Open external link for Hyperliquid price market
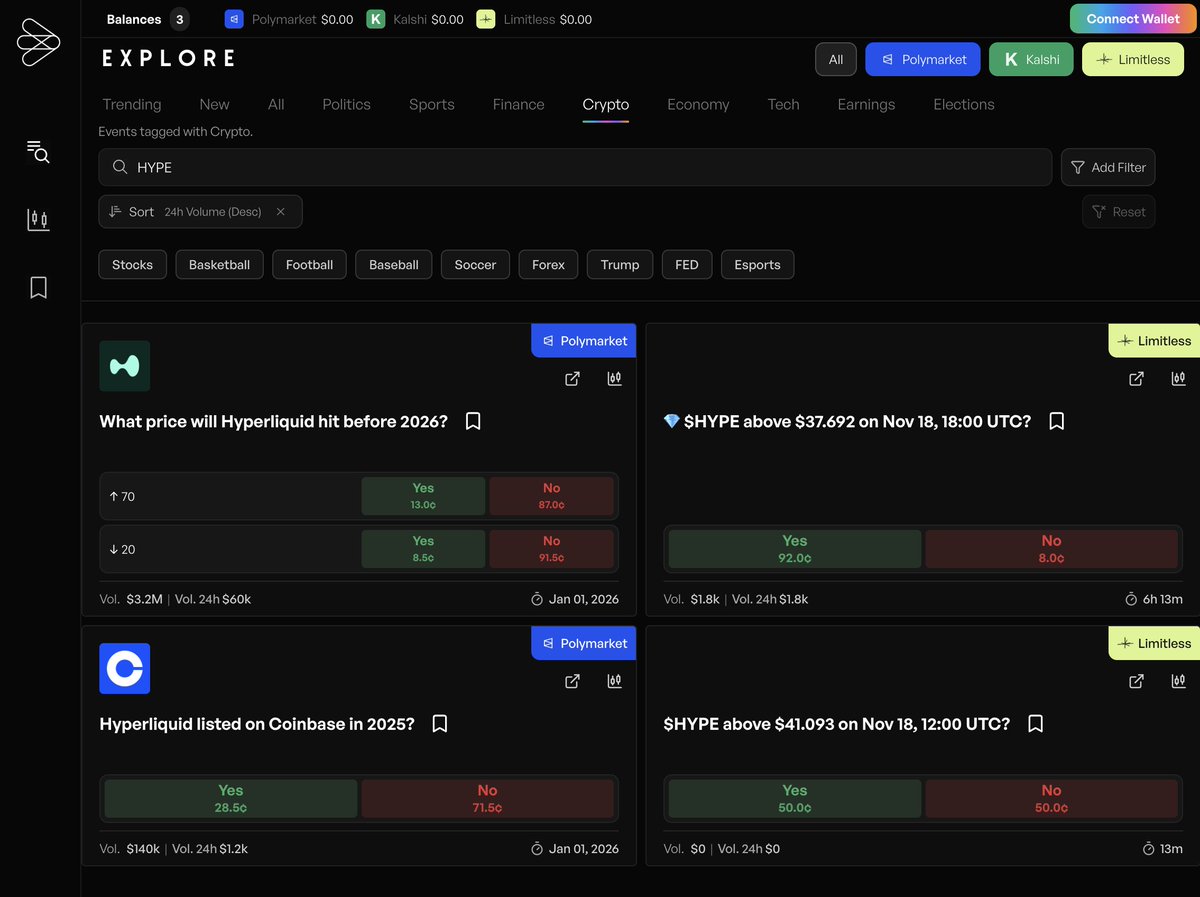Screen dimensions: 1200x897 point(572,378)
